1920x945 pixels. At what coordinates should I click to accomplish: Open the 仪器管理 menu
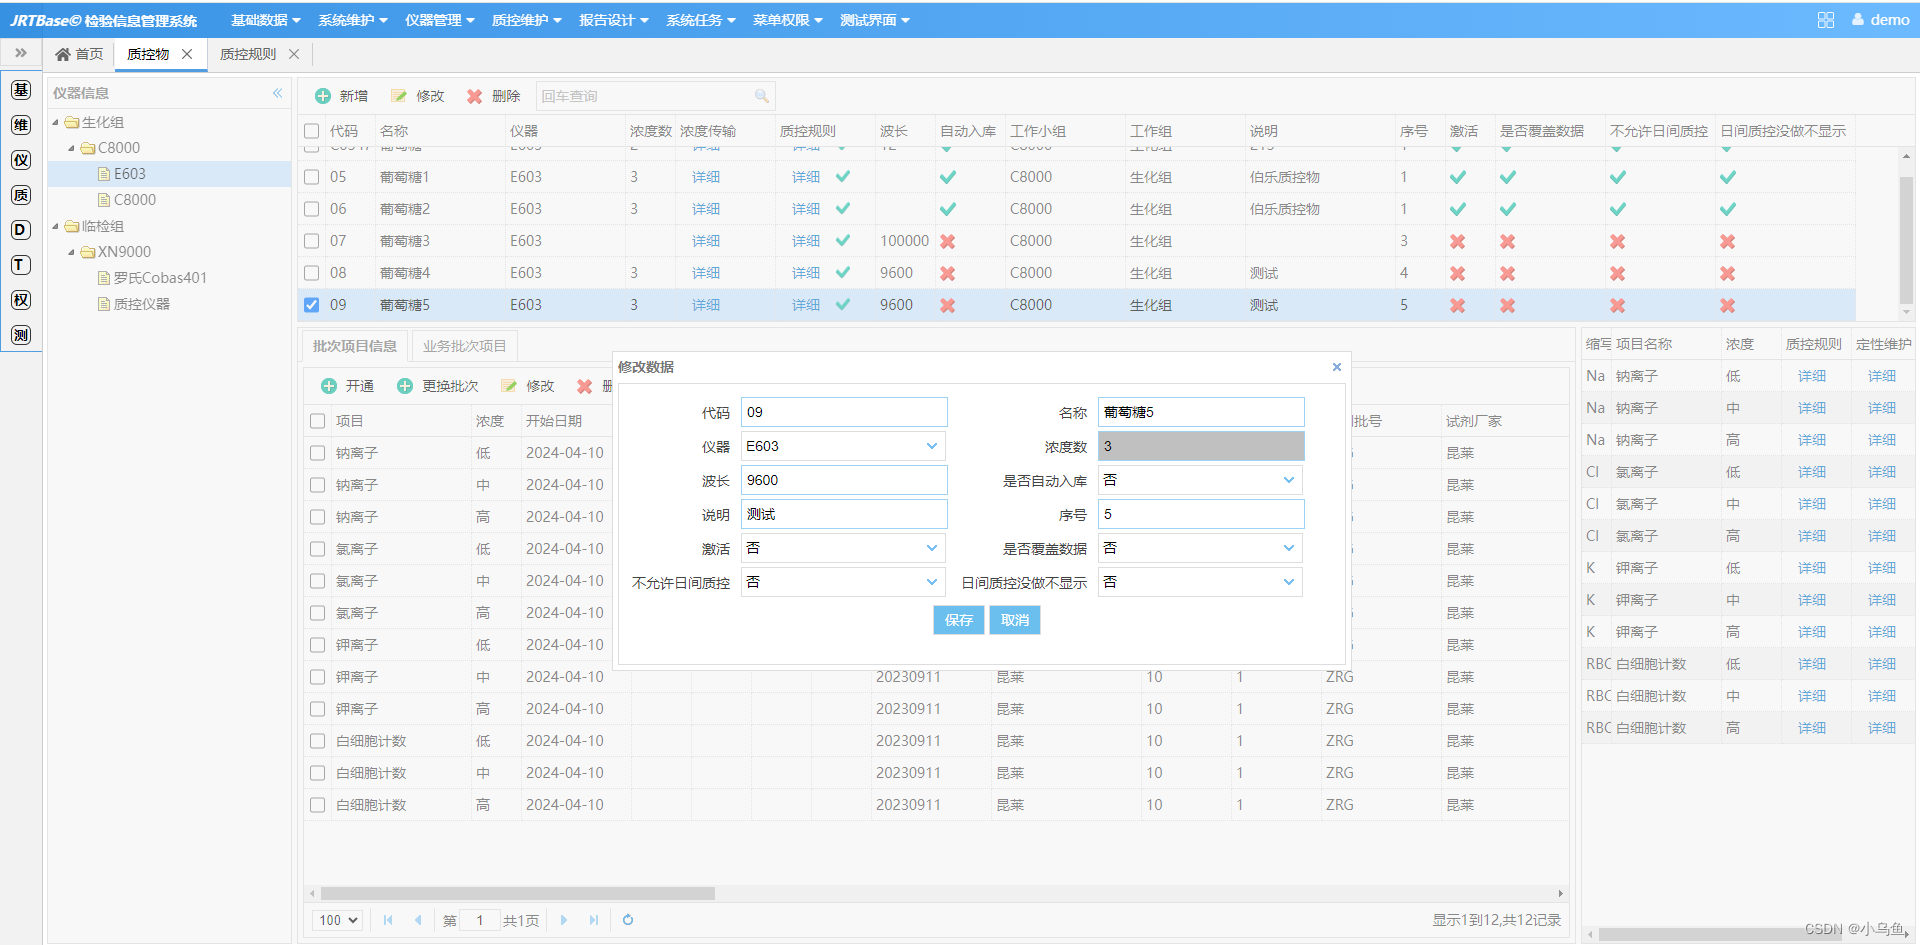439,20
